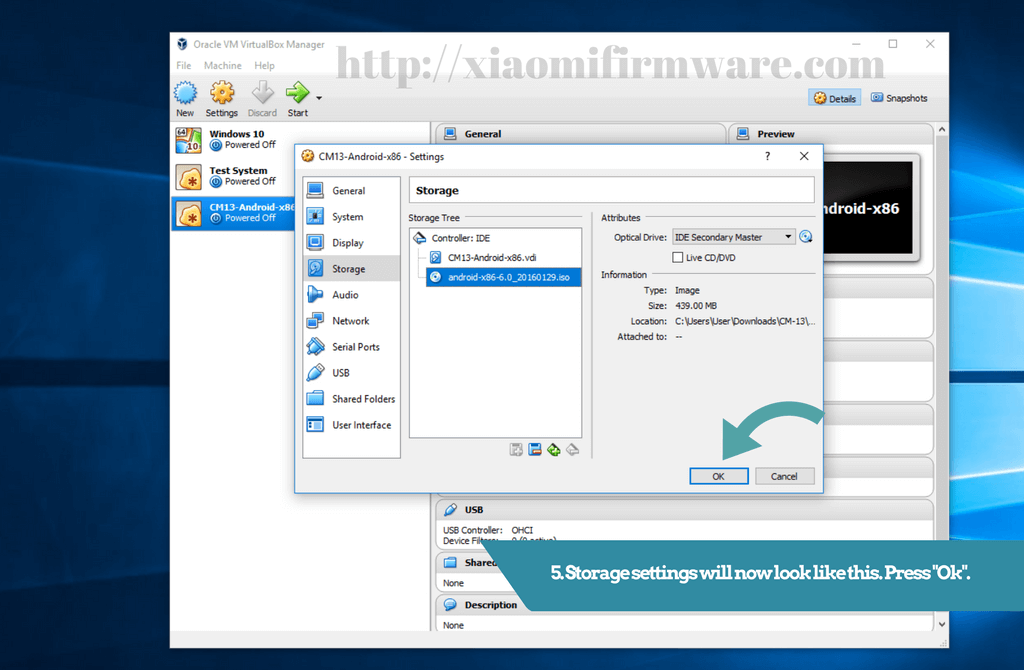
Task: Select the Windows 10 virtual machine
Action: tap(236, 140)
